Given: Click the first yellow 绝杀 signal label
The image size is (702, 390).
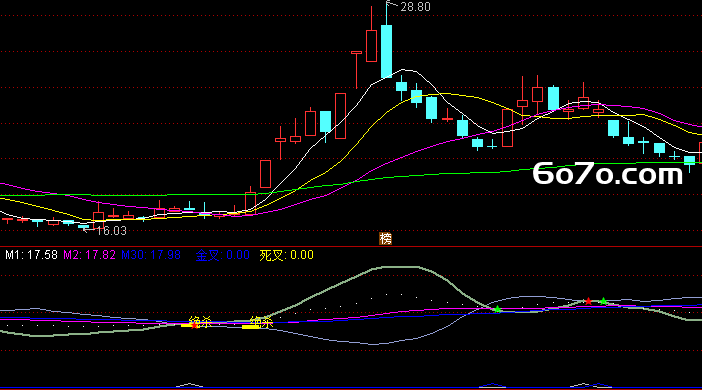Looking at the screenshot, I should (x=200, y=321).
